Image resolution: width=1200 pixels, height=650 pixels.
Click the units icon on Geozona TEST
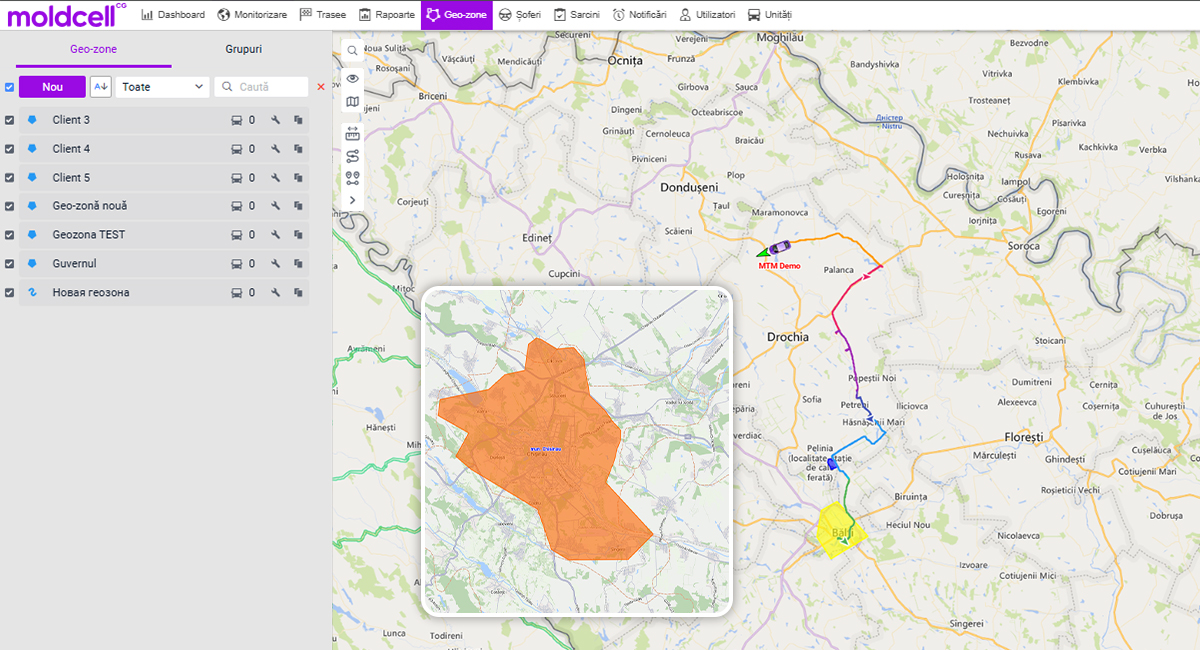[x=236, y=235]
